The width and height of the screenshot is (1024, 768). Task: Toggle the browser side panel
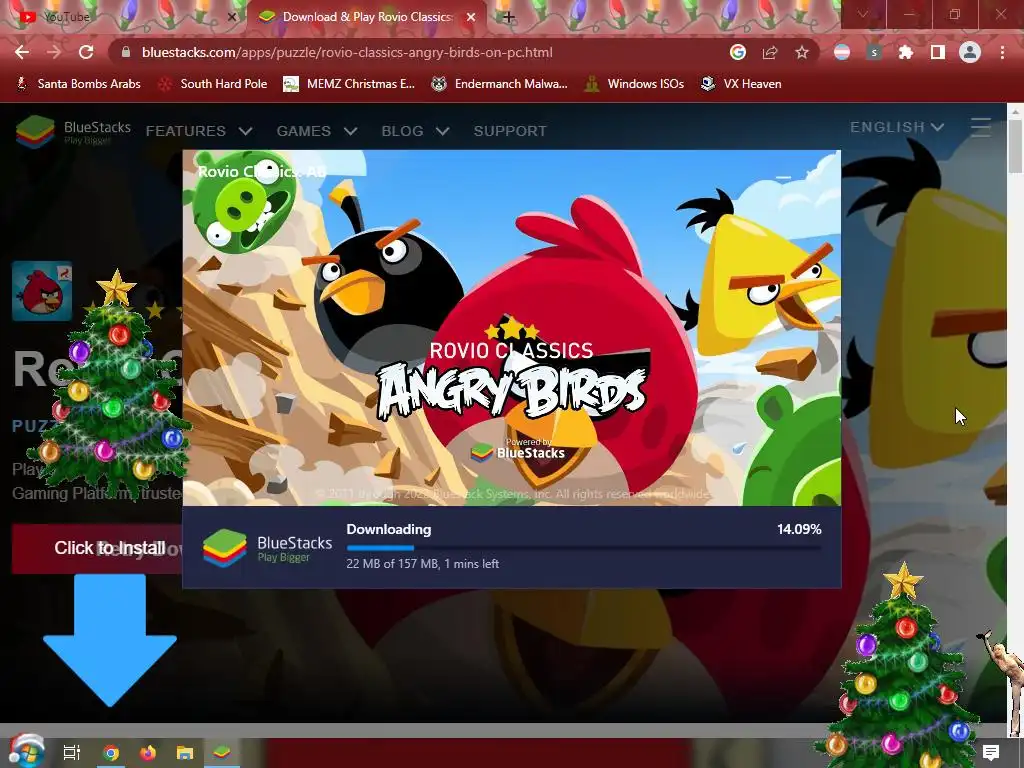tap(938, 52)
